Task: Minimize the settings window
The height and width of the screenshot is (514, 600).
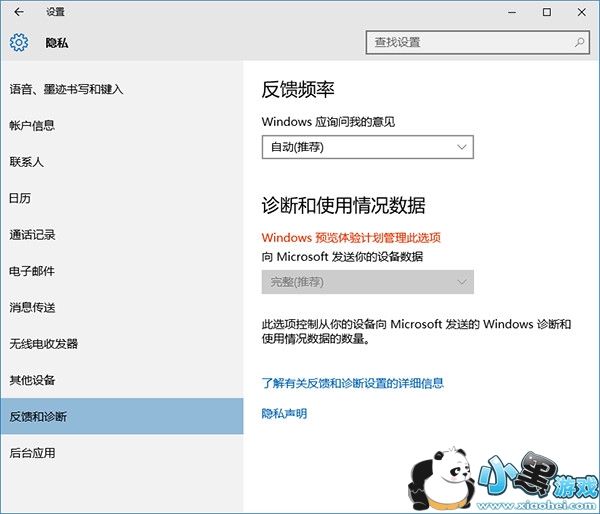Action: tap(512, 12)
